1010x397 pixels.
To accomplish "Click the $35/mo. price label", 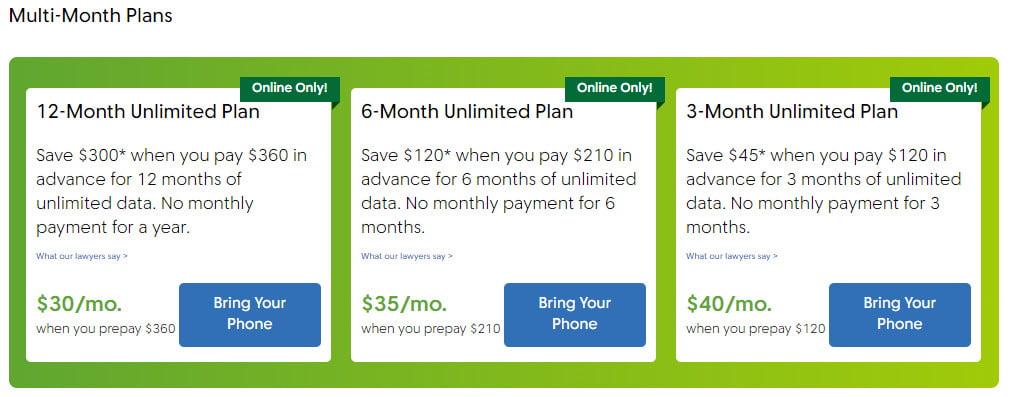I will click(x=404, y=303).
